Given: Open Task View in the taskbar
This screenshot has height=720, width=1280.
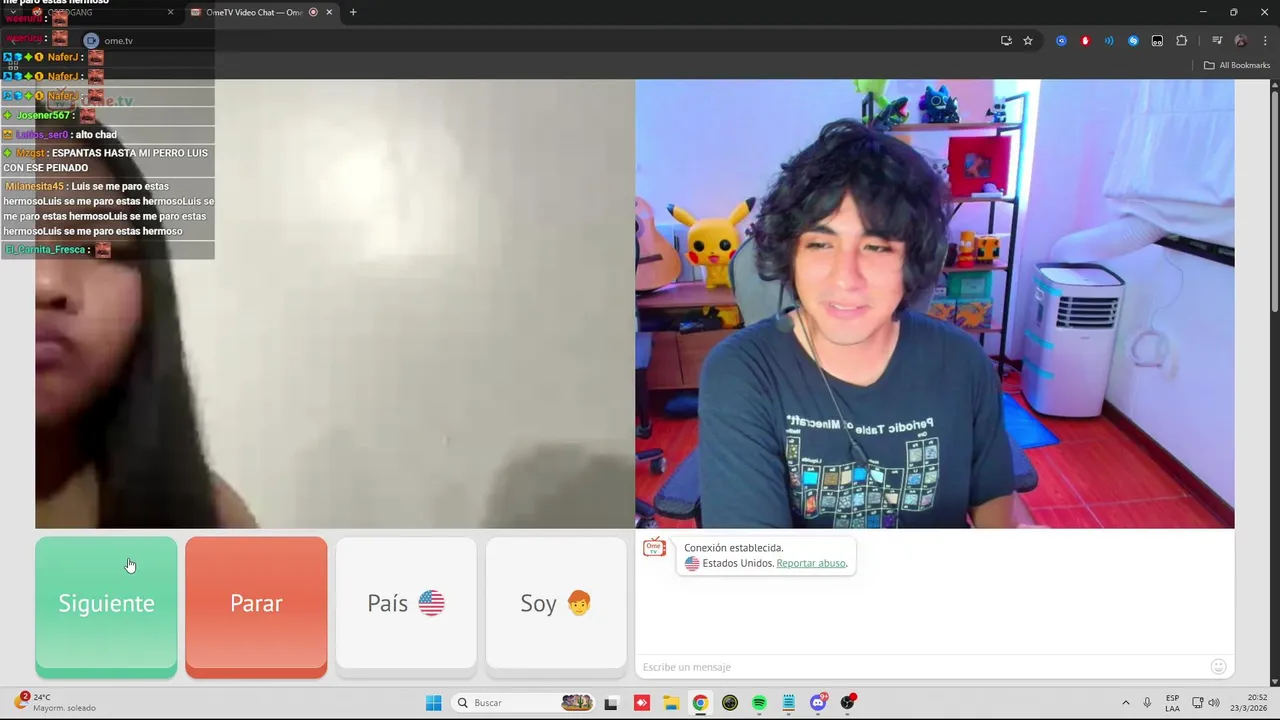Looking at the screenshot, I should (611, 703).
